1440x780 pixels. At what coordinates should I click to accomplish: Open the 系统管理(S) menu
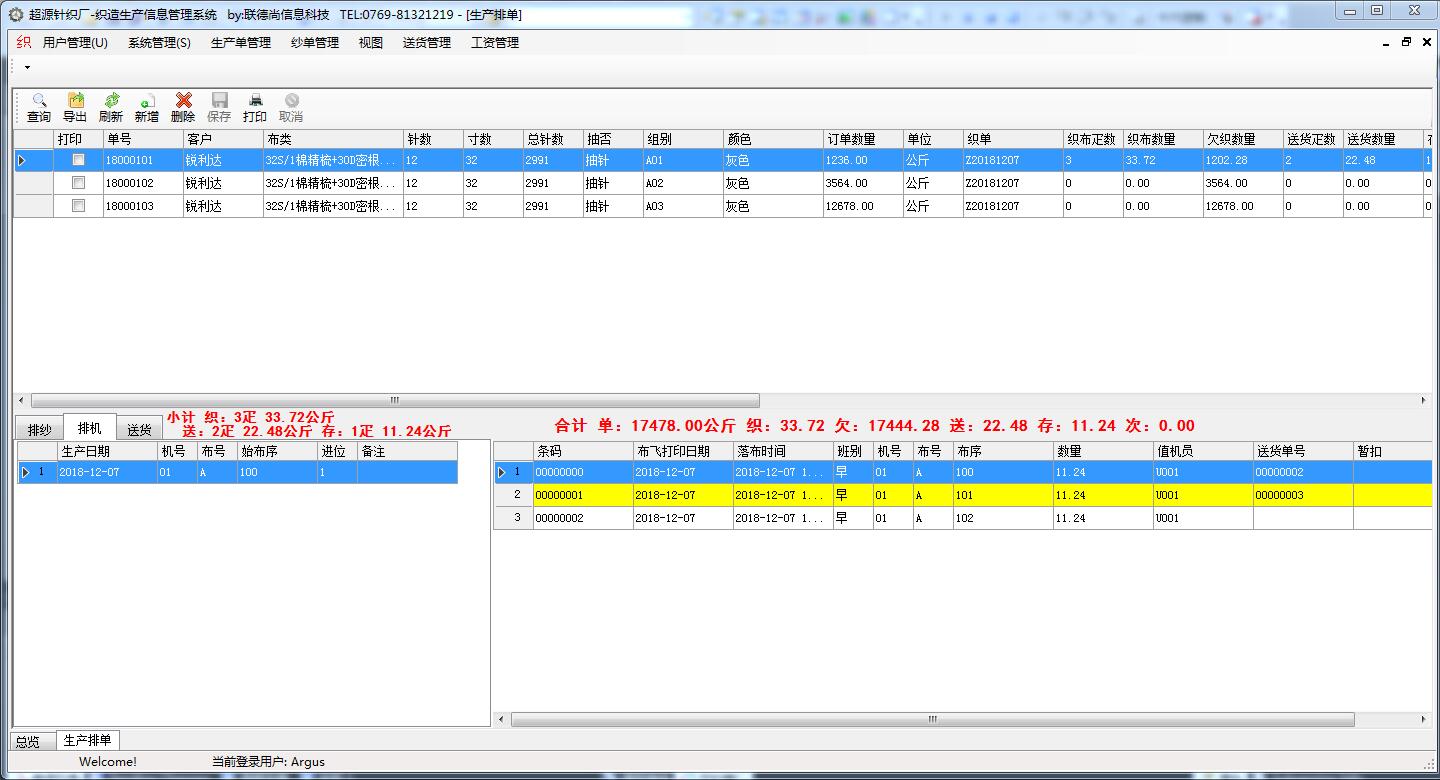click(159, 42)
